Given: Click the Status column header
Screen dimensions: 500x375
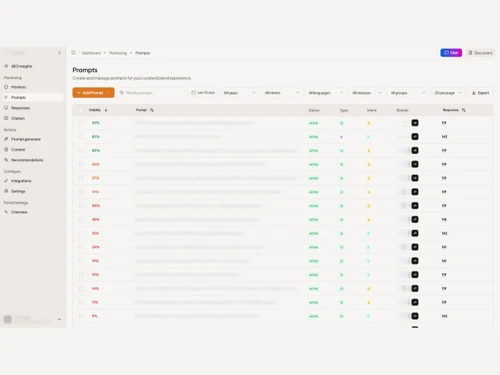Looking at the screenshot, I should (x=314, y=110).
